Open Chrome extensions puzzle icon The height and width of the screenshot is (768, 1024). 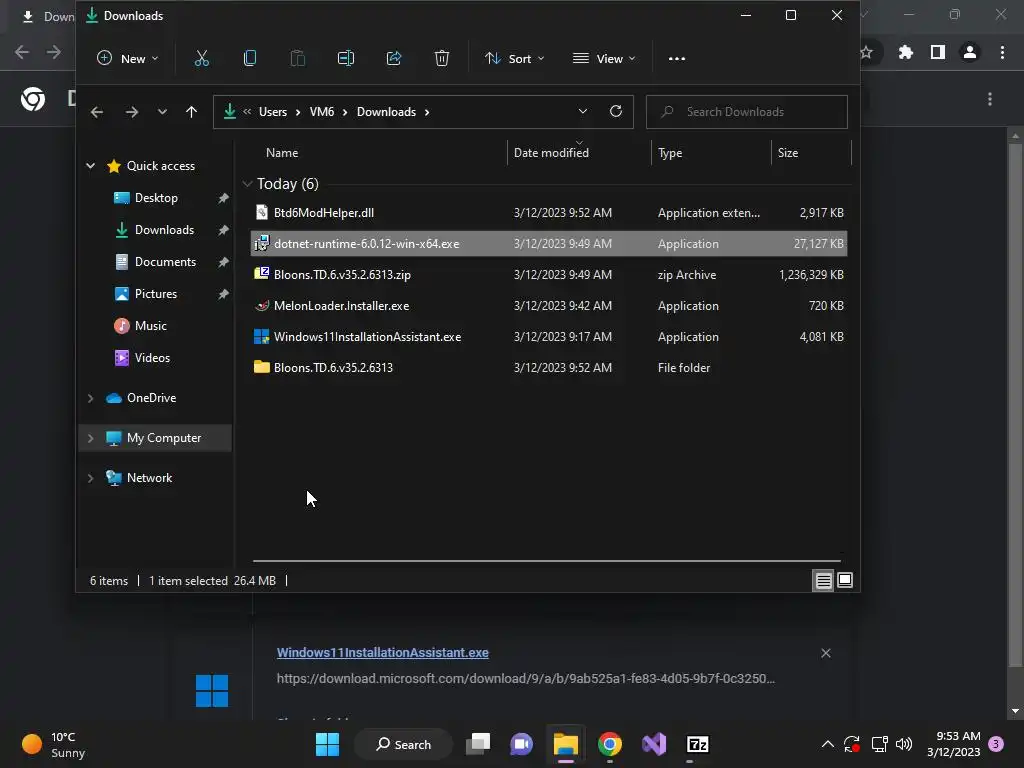(x=905, y=52)
